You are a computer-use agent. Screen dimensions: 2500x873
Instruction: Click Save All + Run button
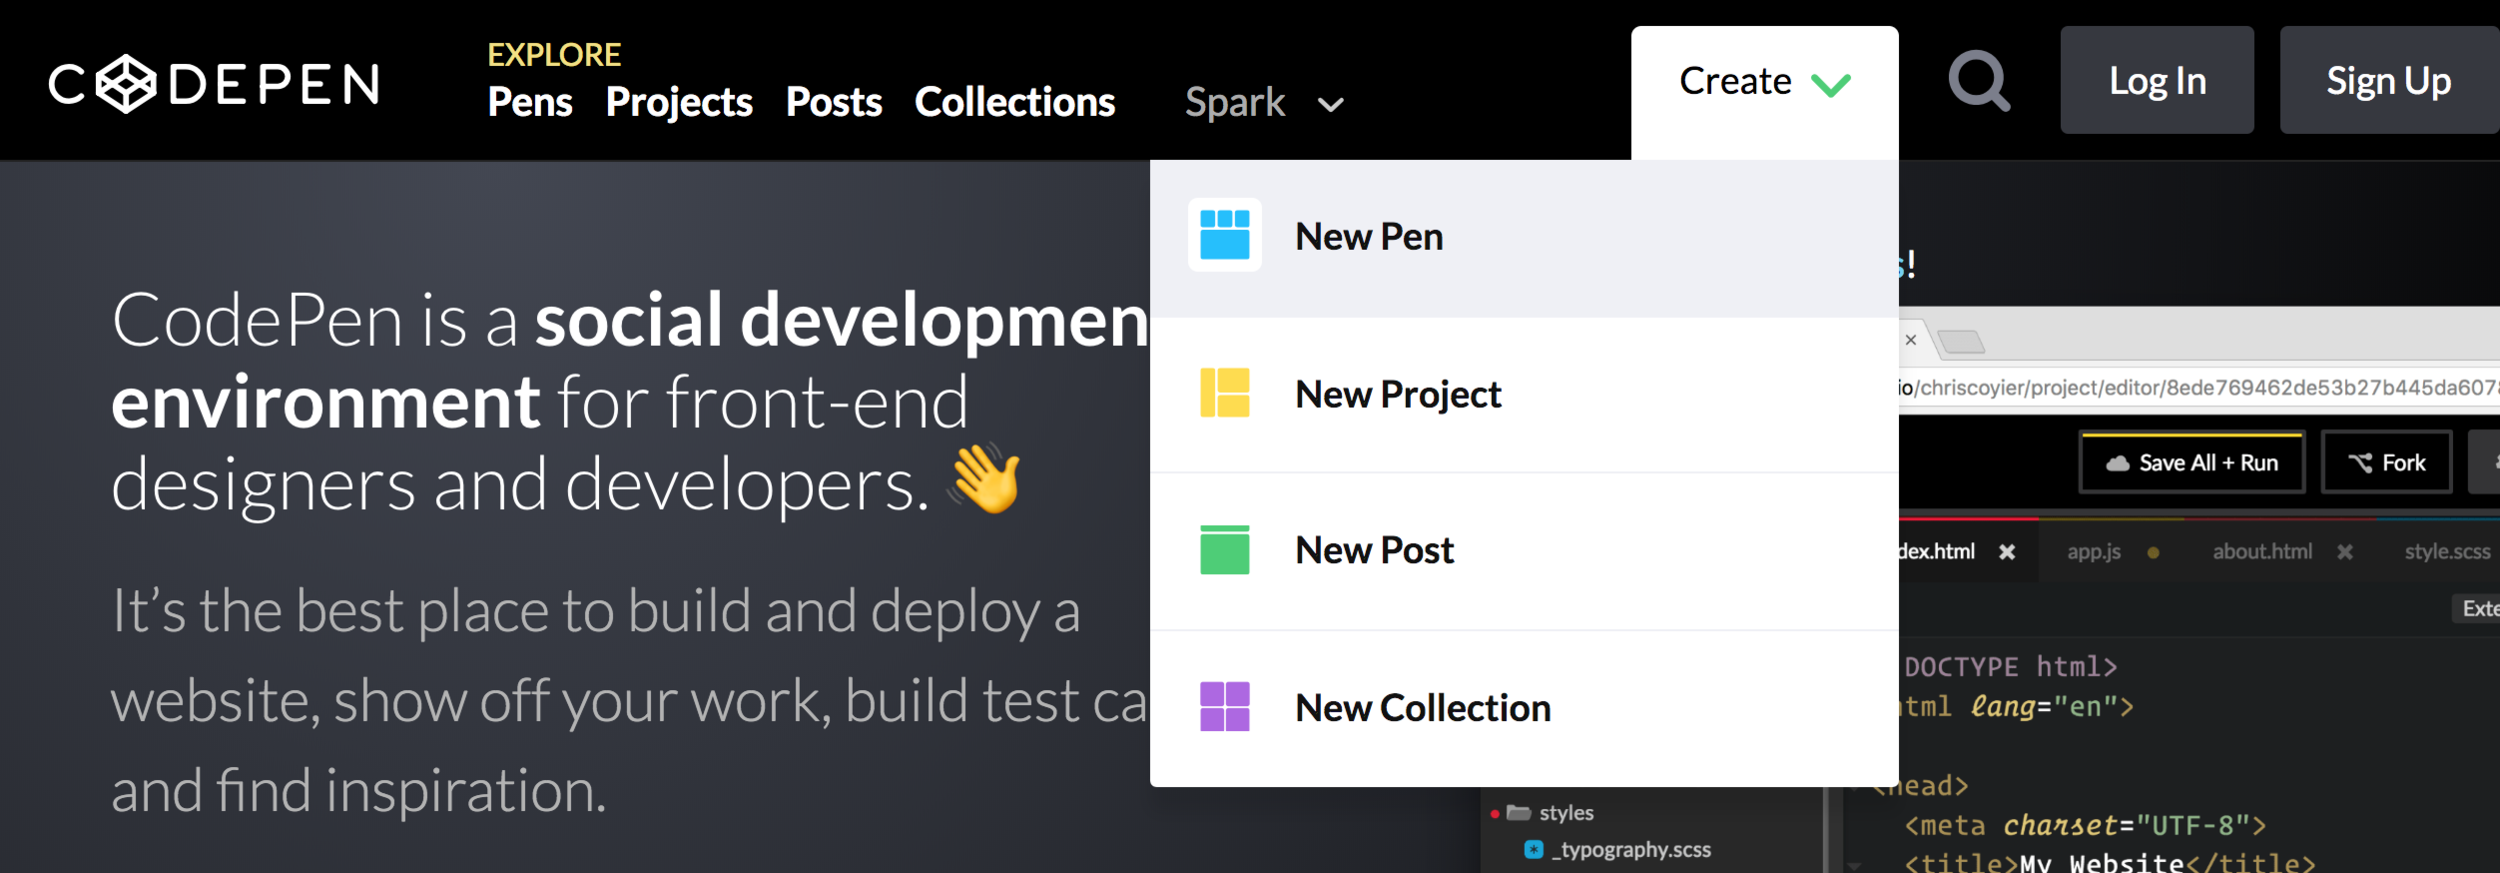tap(2192, 462)
